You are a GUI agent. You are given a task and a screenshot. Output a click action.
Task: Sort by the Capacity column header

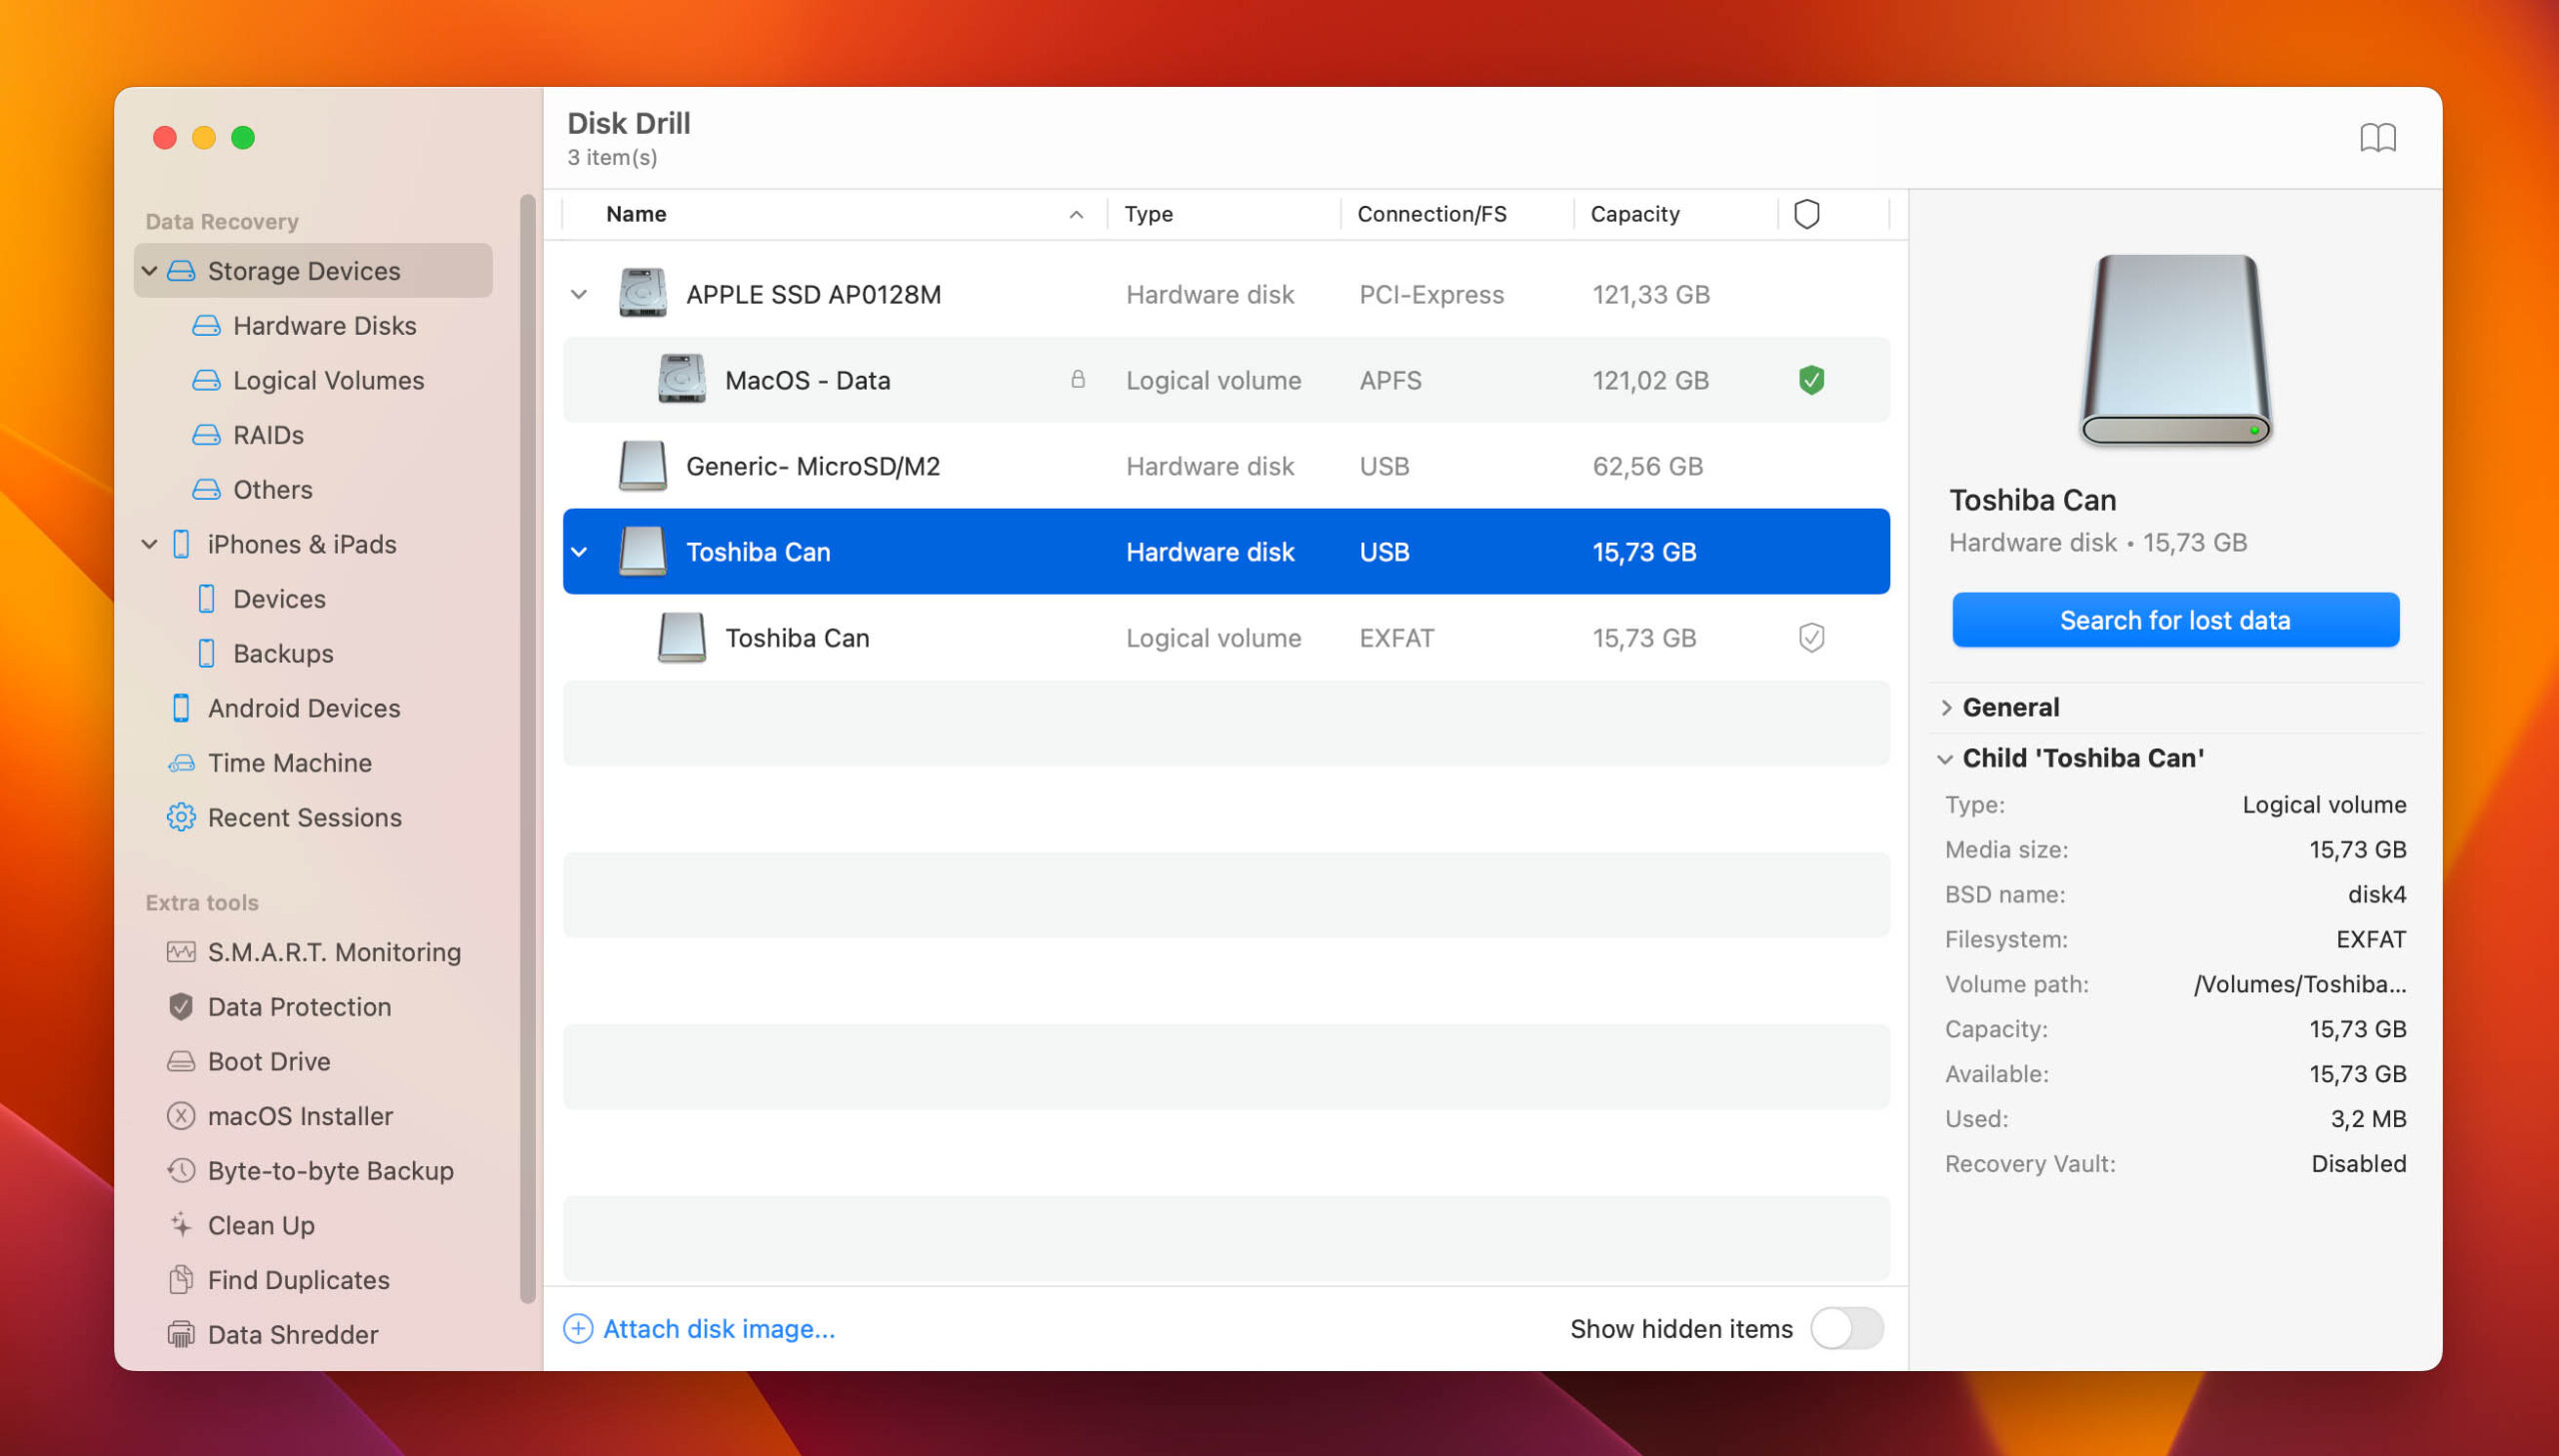point(1634,214)
